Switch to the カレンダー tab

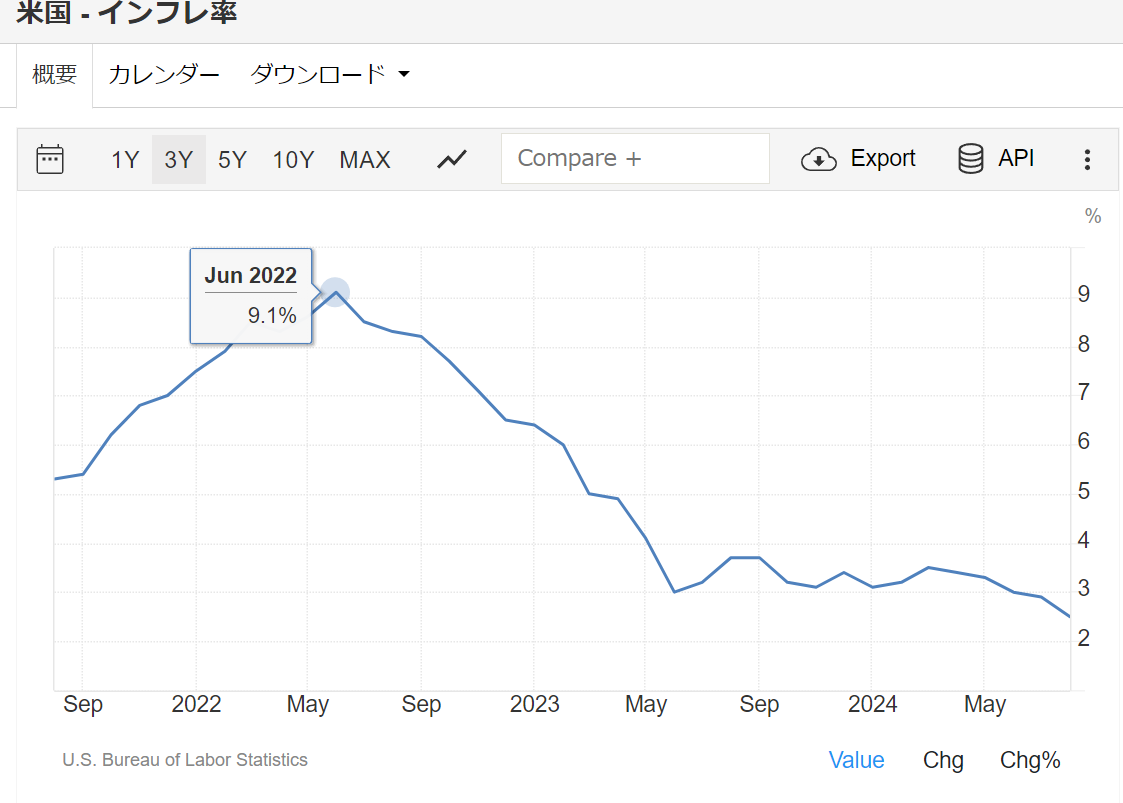[163, 74]
